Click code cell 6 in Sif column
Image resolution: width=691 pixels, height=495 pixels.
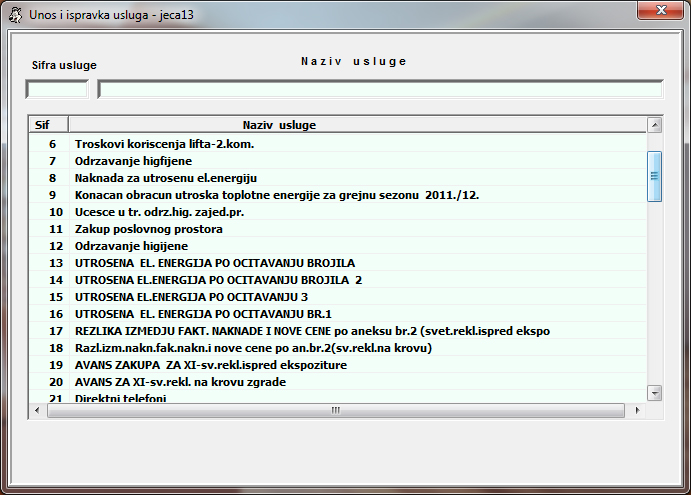point(49,144)
